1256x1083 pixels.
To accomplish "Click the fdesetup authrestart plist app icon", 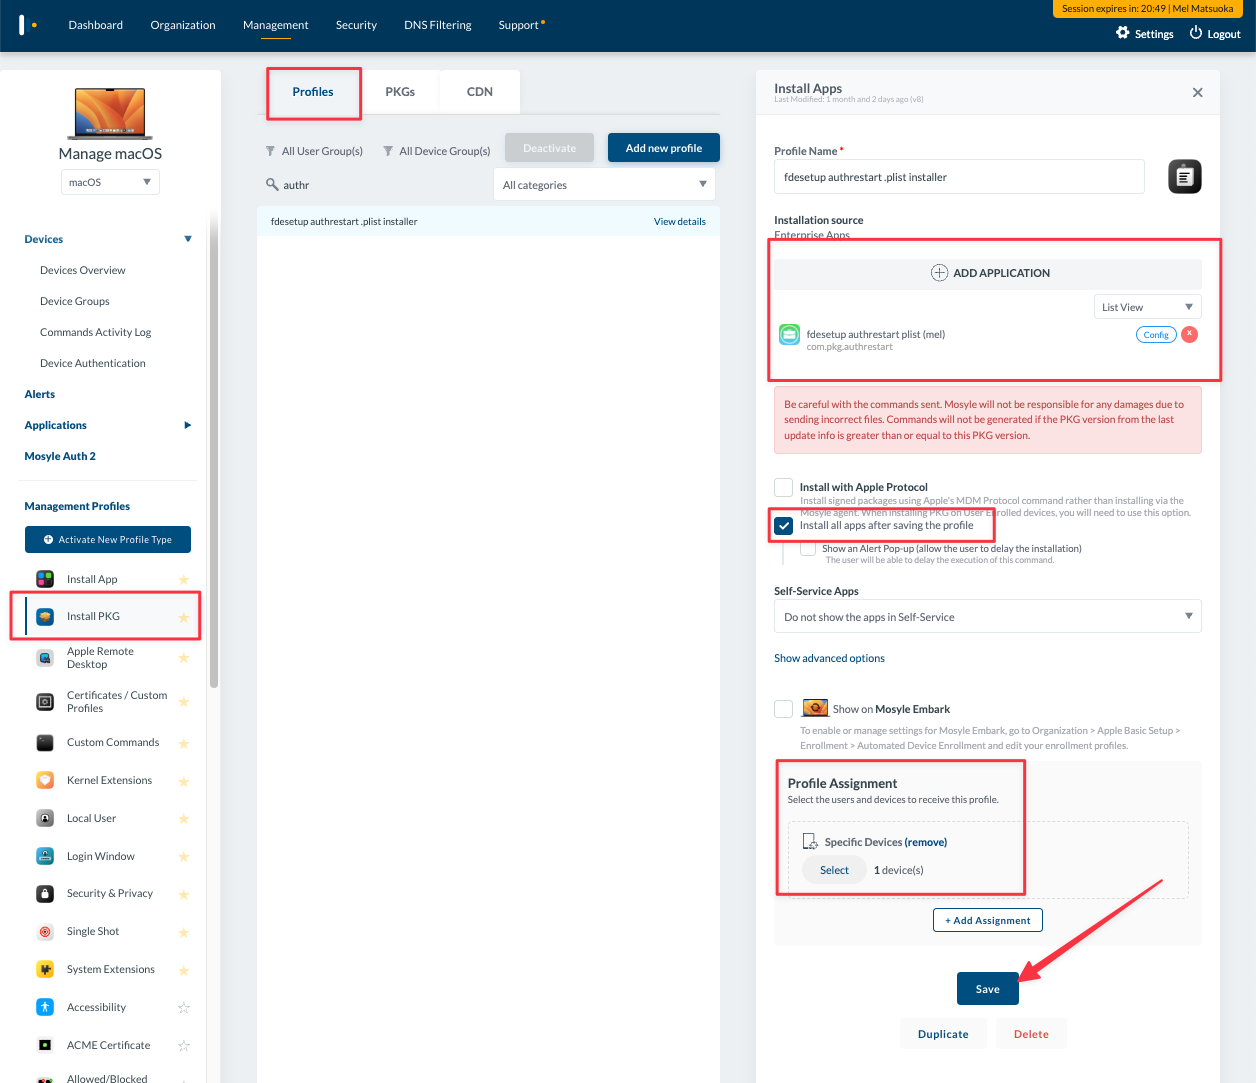I will tap(790, 335).
